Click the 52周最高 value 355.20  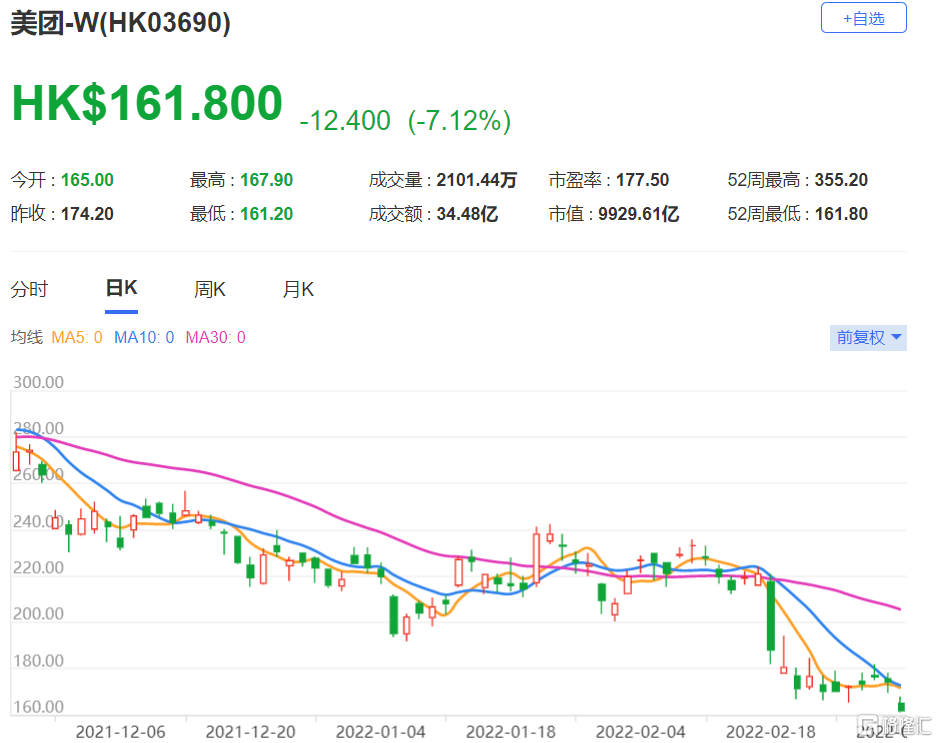841,180
